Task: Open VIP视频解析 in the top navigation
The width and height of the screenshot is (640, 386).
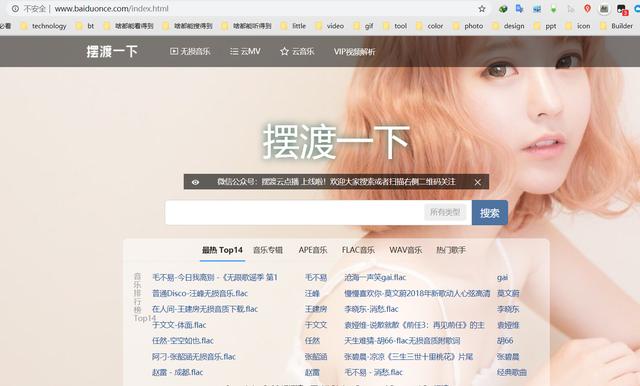Action: click(x=354, y=51)
